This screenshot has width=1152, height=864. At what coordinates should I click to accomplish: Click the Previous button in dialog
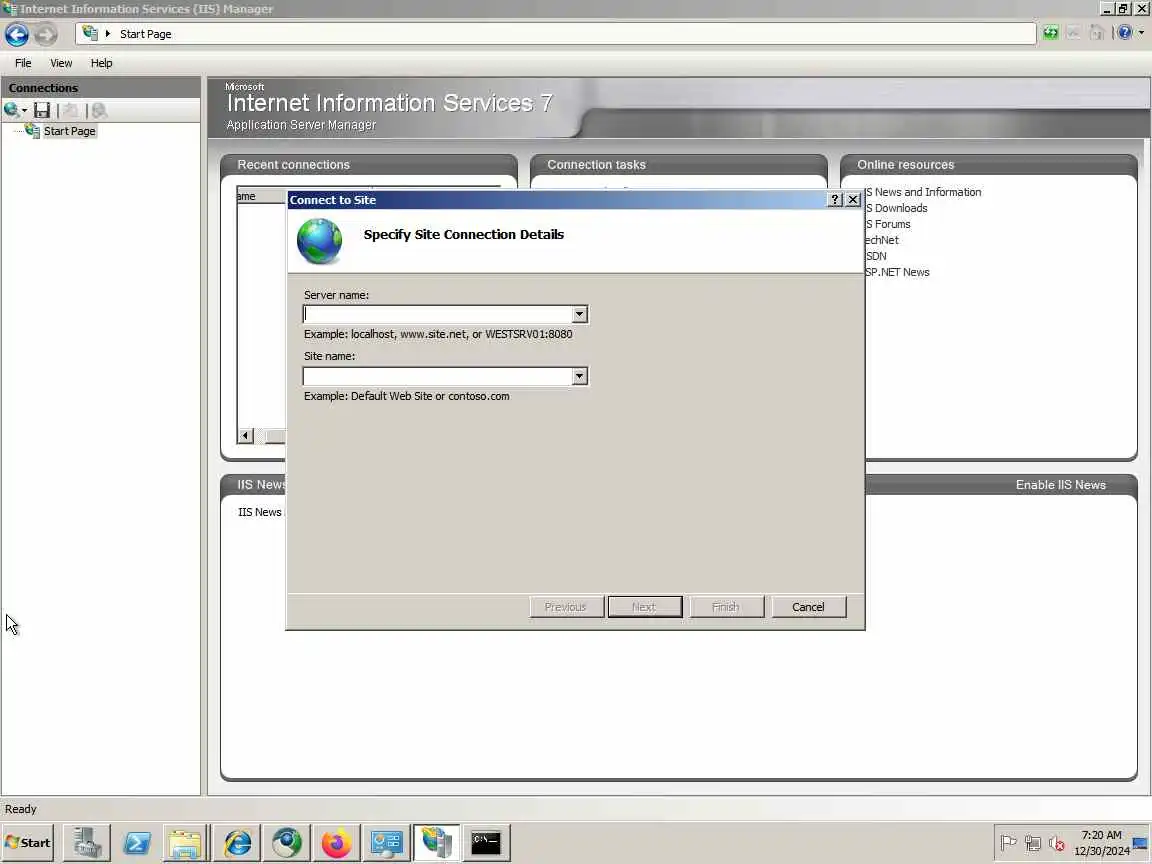click(x=566, y=607)
